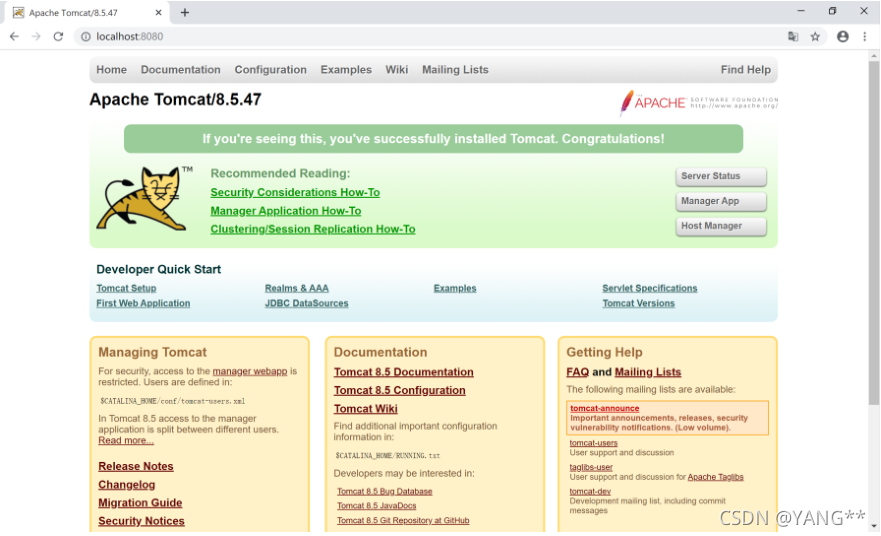Bookmark this page with the star icon
The image size is (881, 536).
(x=815, y=37)
